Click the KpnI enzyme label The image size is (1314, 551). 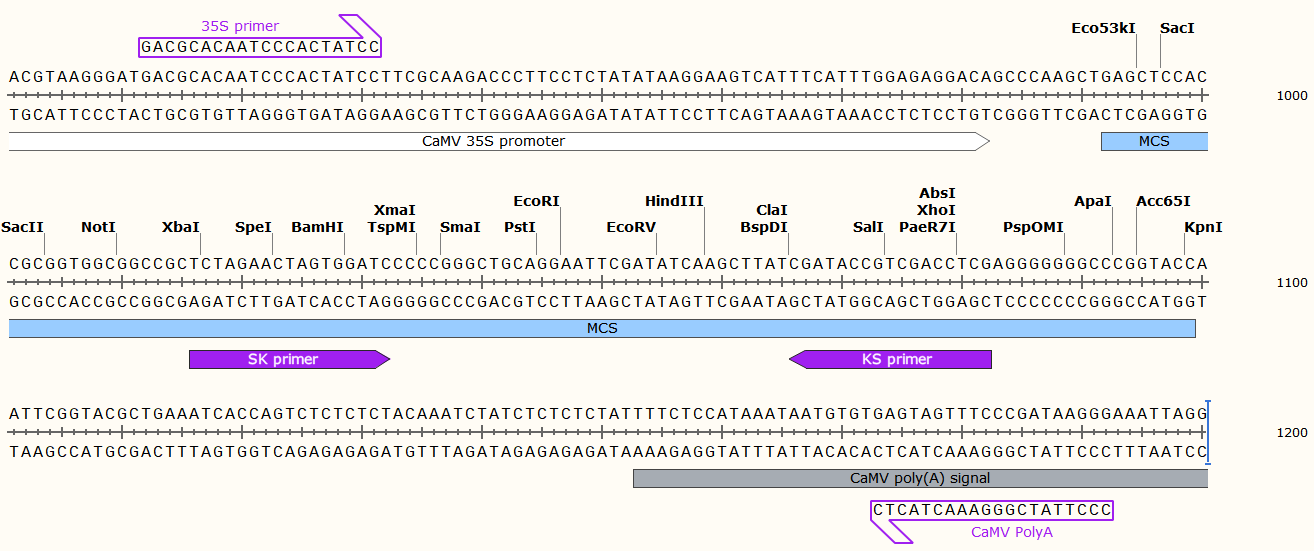[1203, 227]
